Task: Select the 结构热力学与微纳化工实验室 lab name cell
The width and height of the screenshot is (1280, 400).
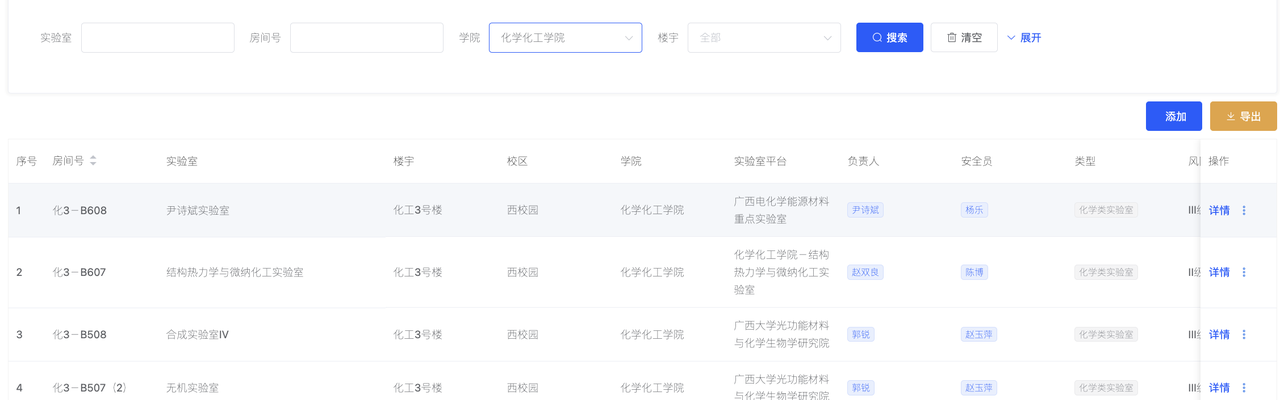Action: point(235,272)
